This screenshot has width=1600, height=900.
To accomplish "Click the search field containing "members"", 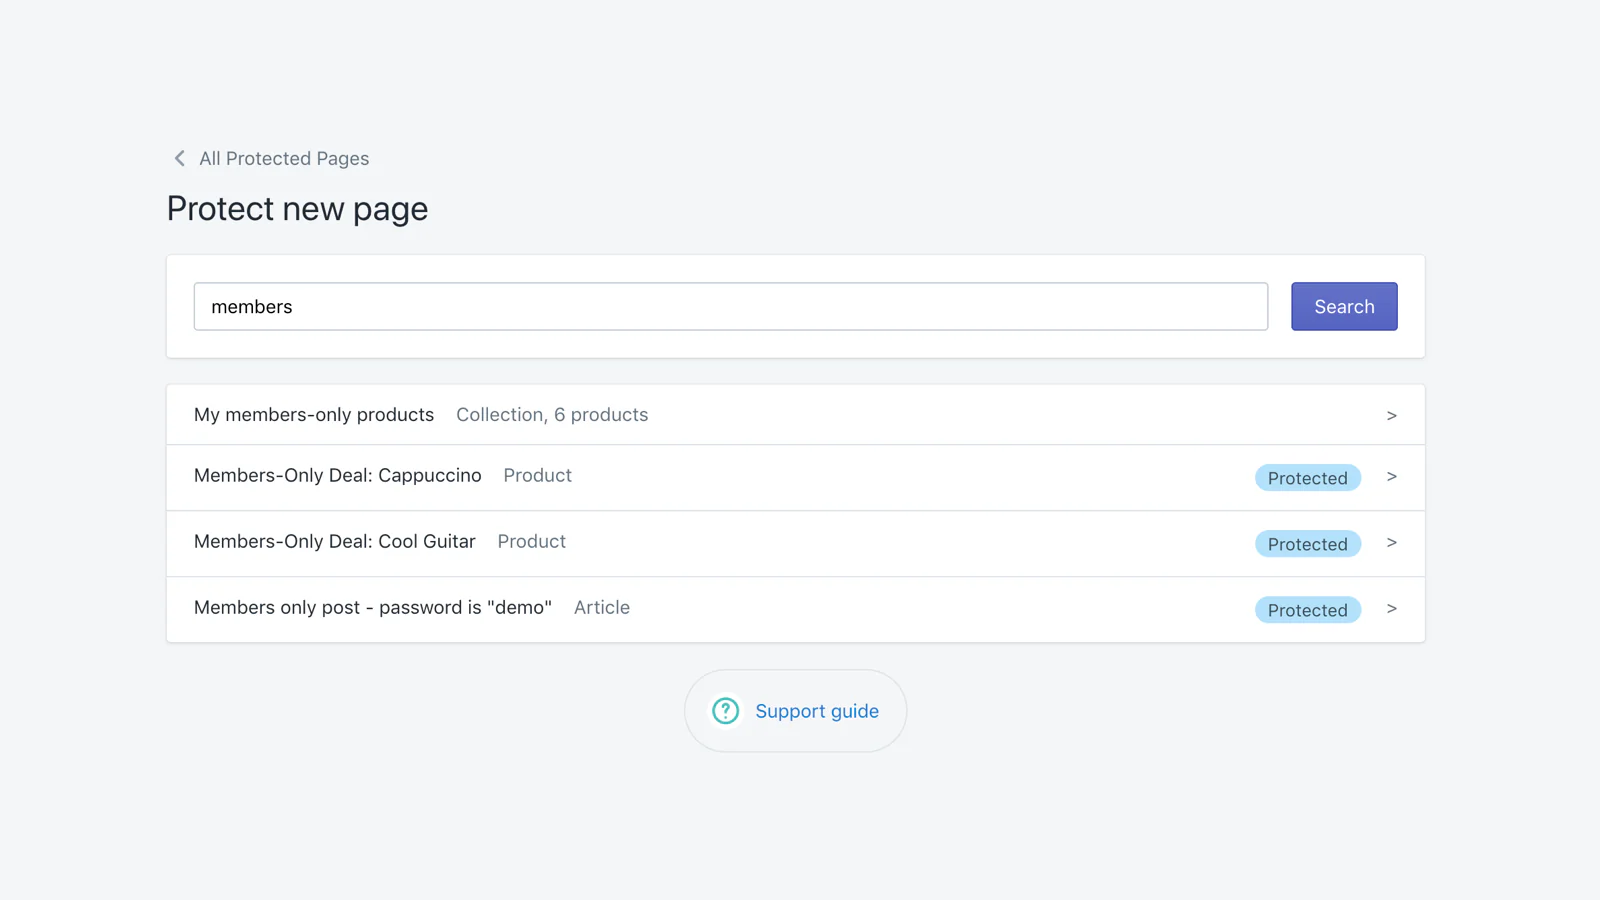I will coord(730,306).
